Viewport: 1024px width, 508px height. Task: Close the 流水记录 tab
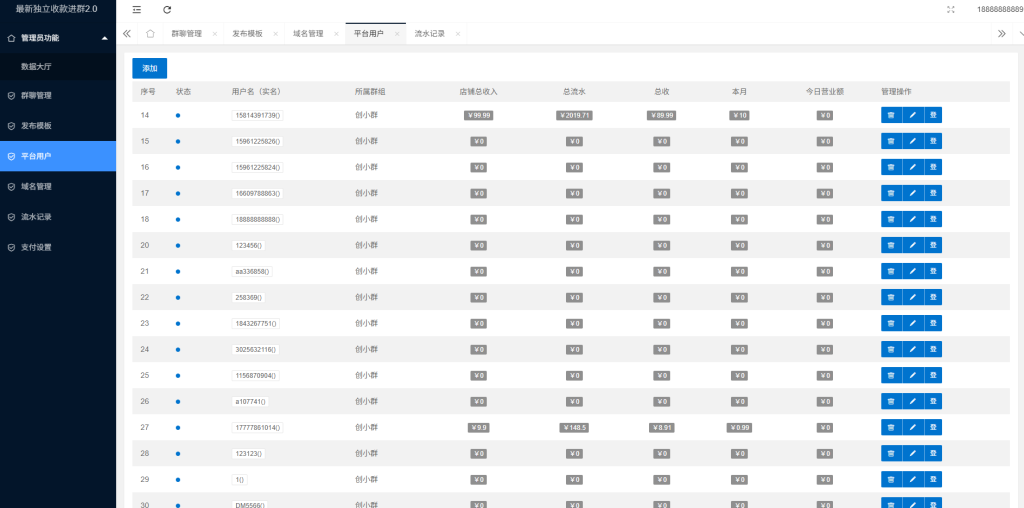(458, 34)
